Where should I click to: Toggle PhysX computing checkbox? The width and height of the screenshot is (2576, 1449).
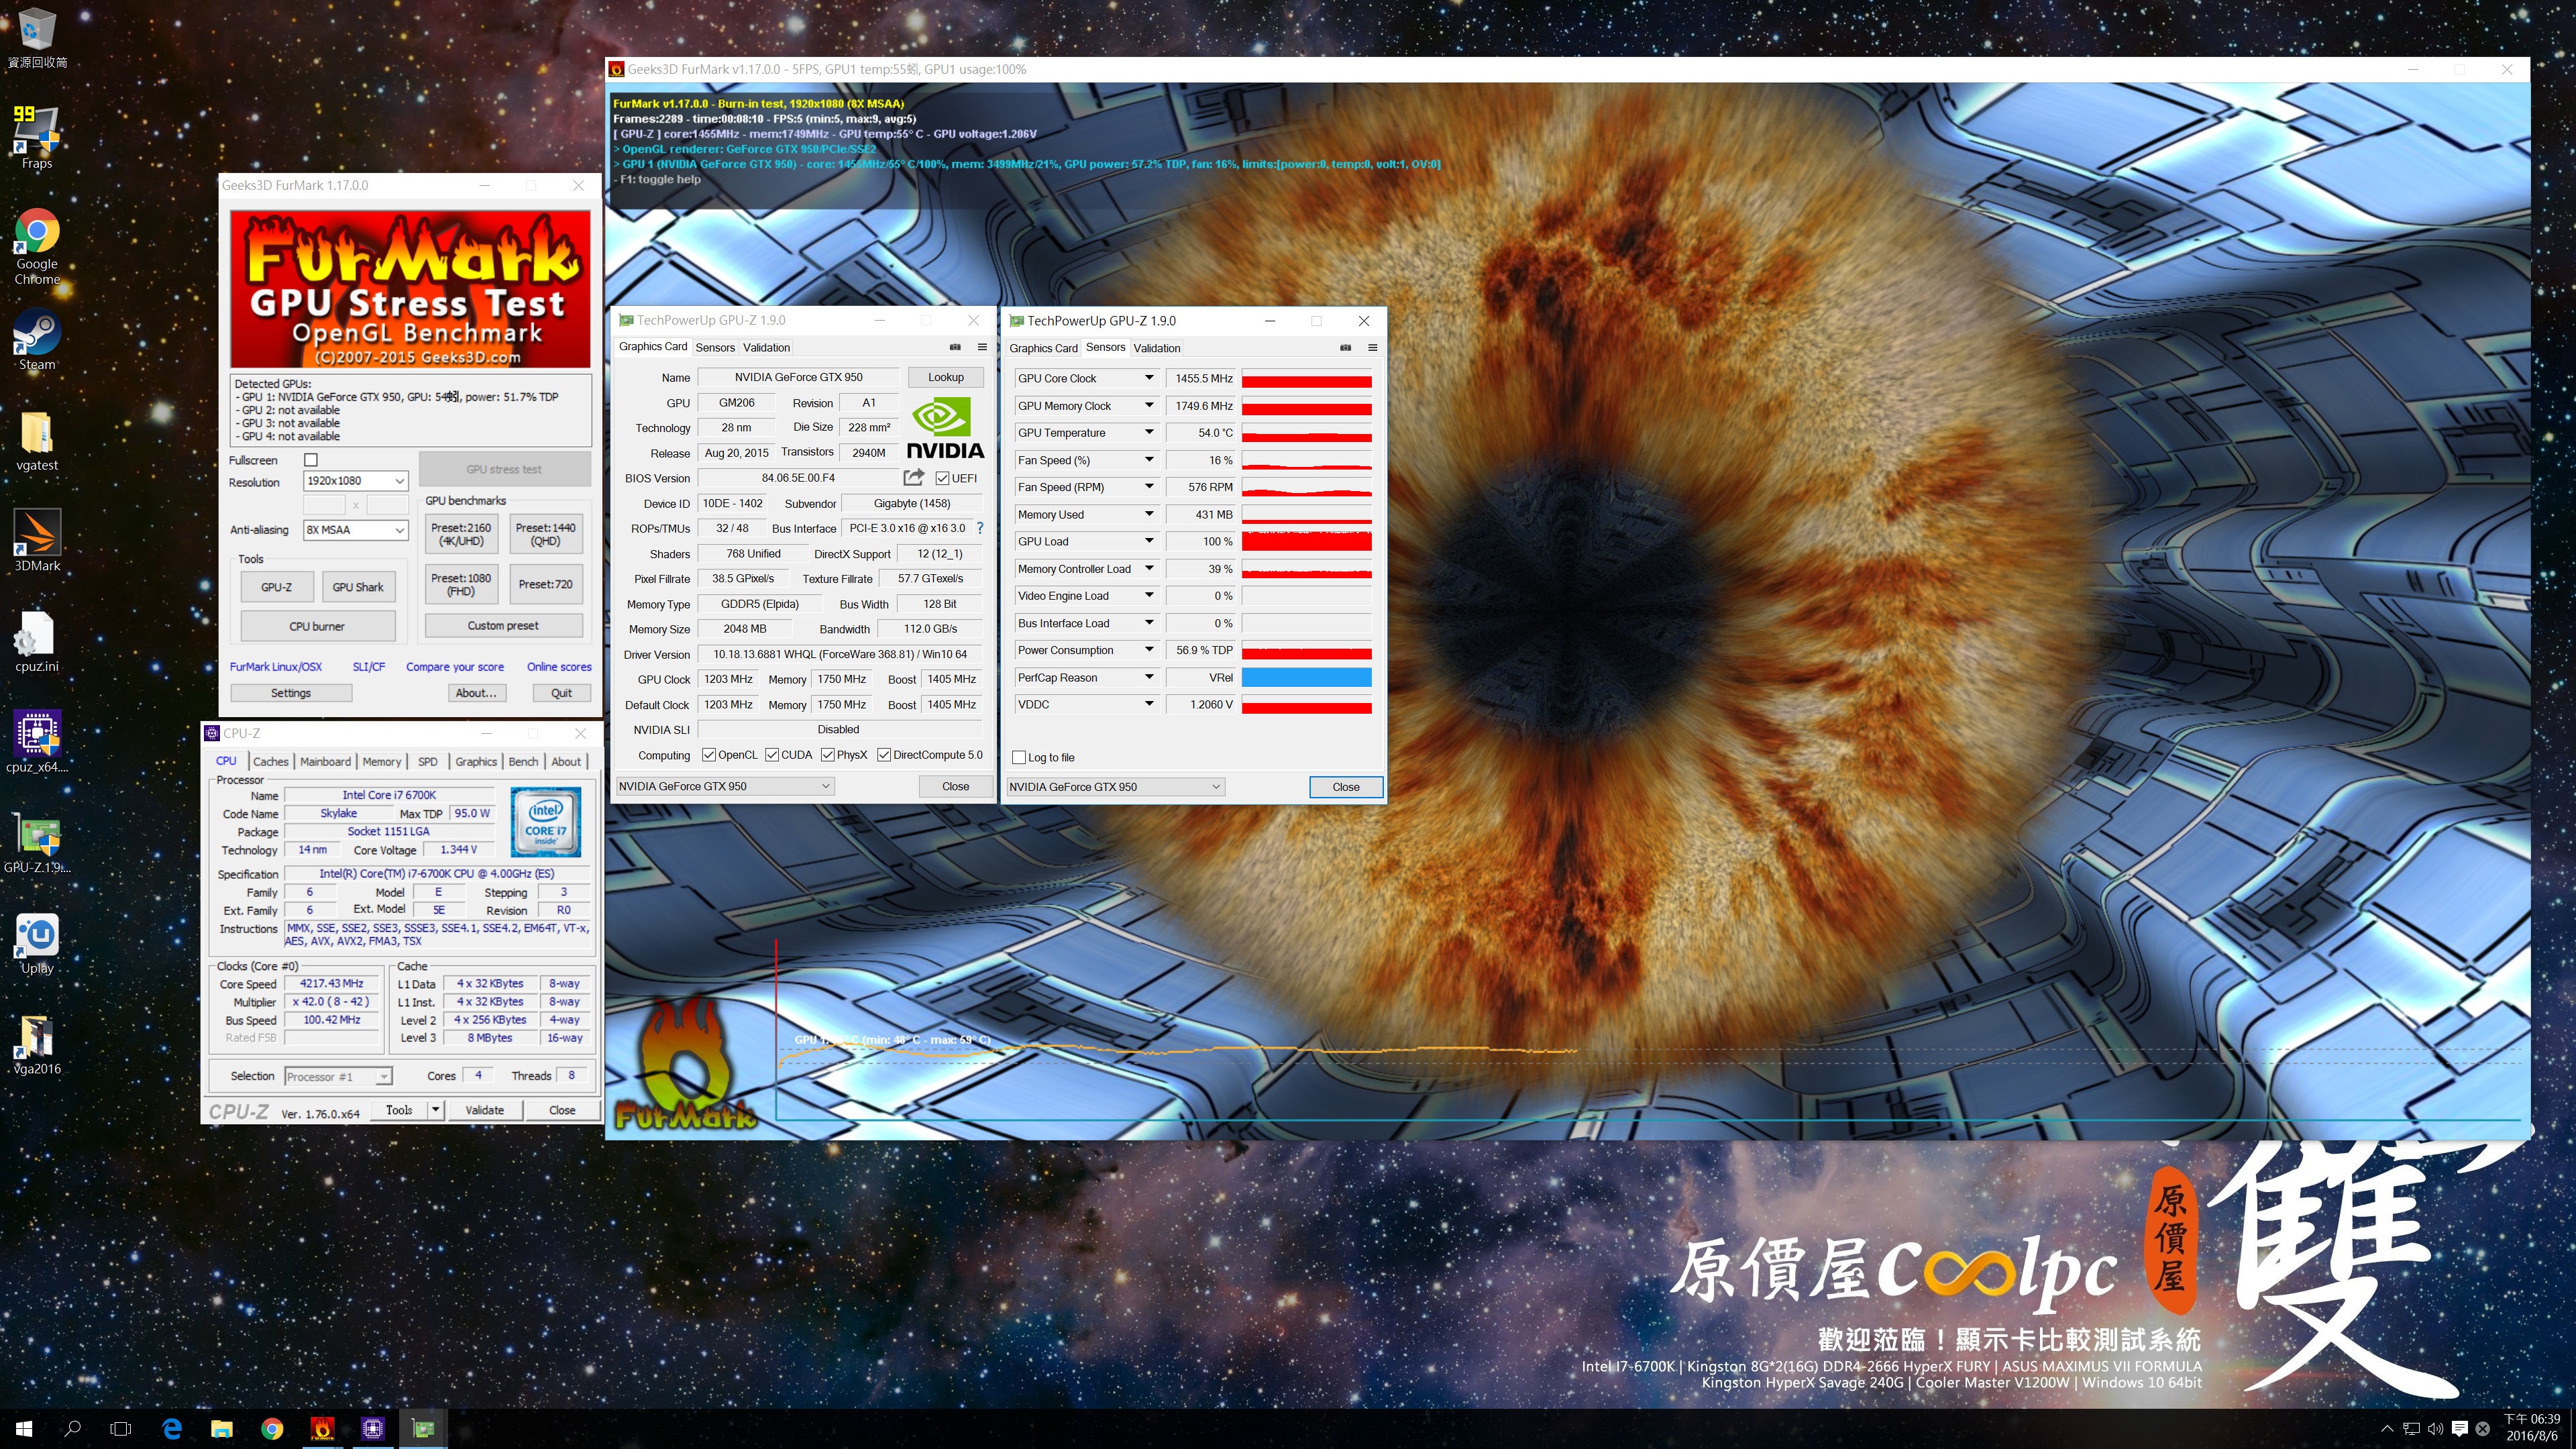pos(828,755)
